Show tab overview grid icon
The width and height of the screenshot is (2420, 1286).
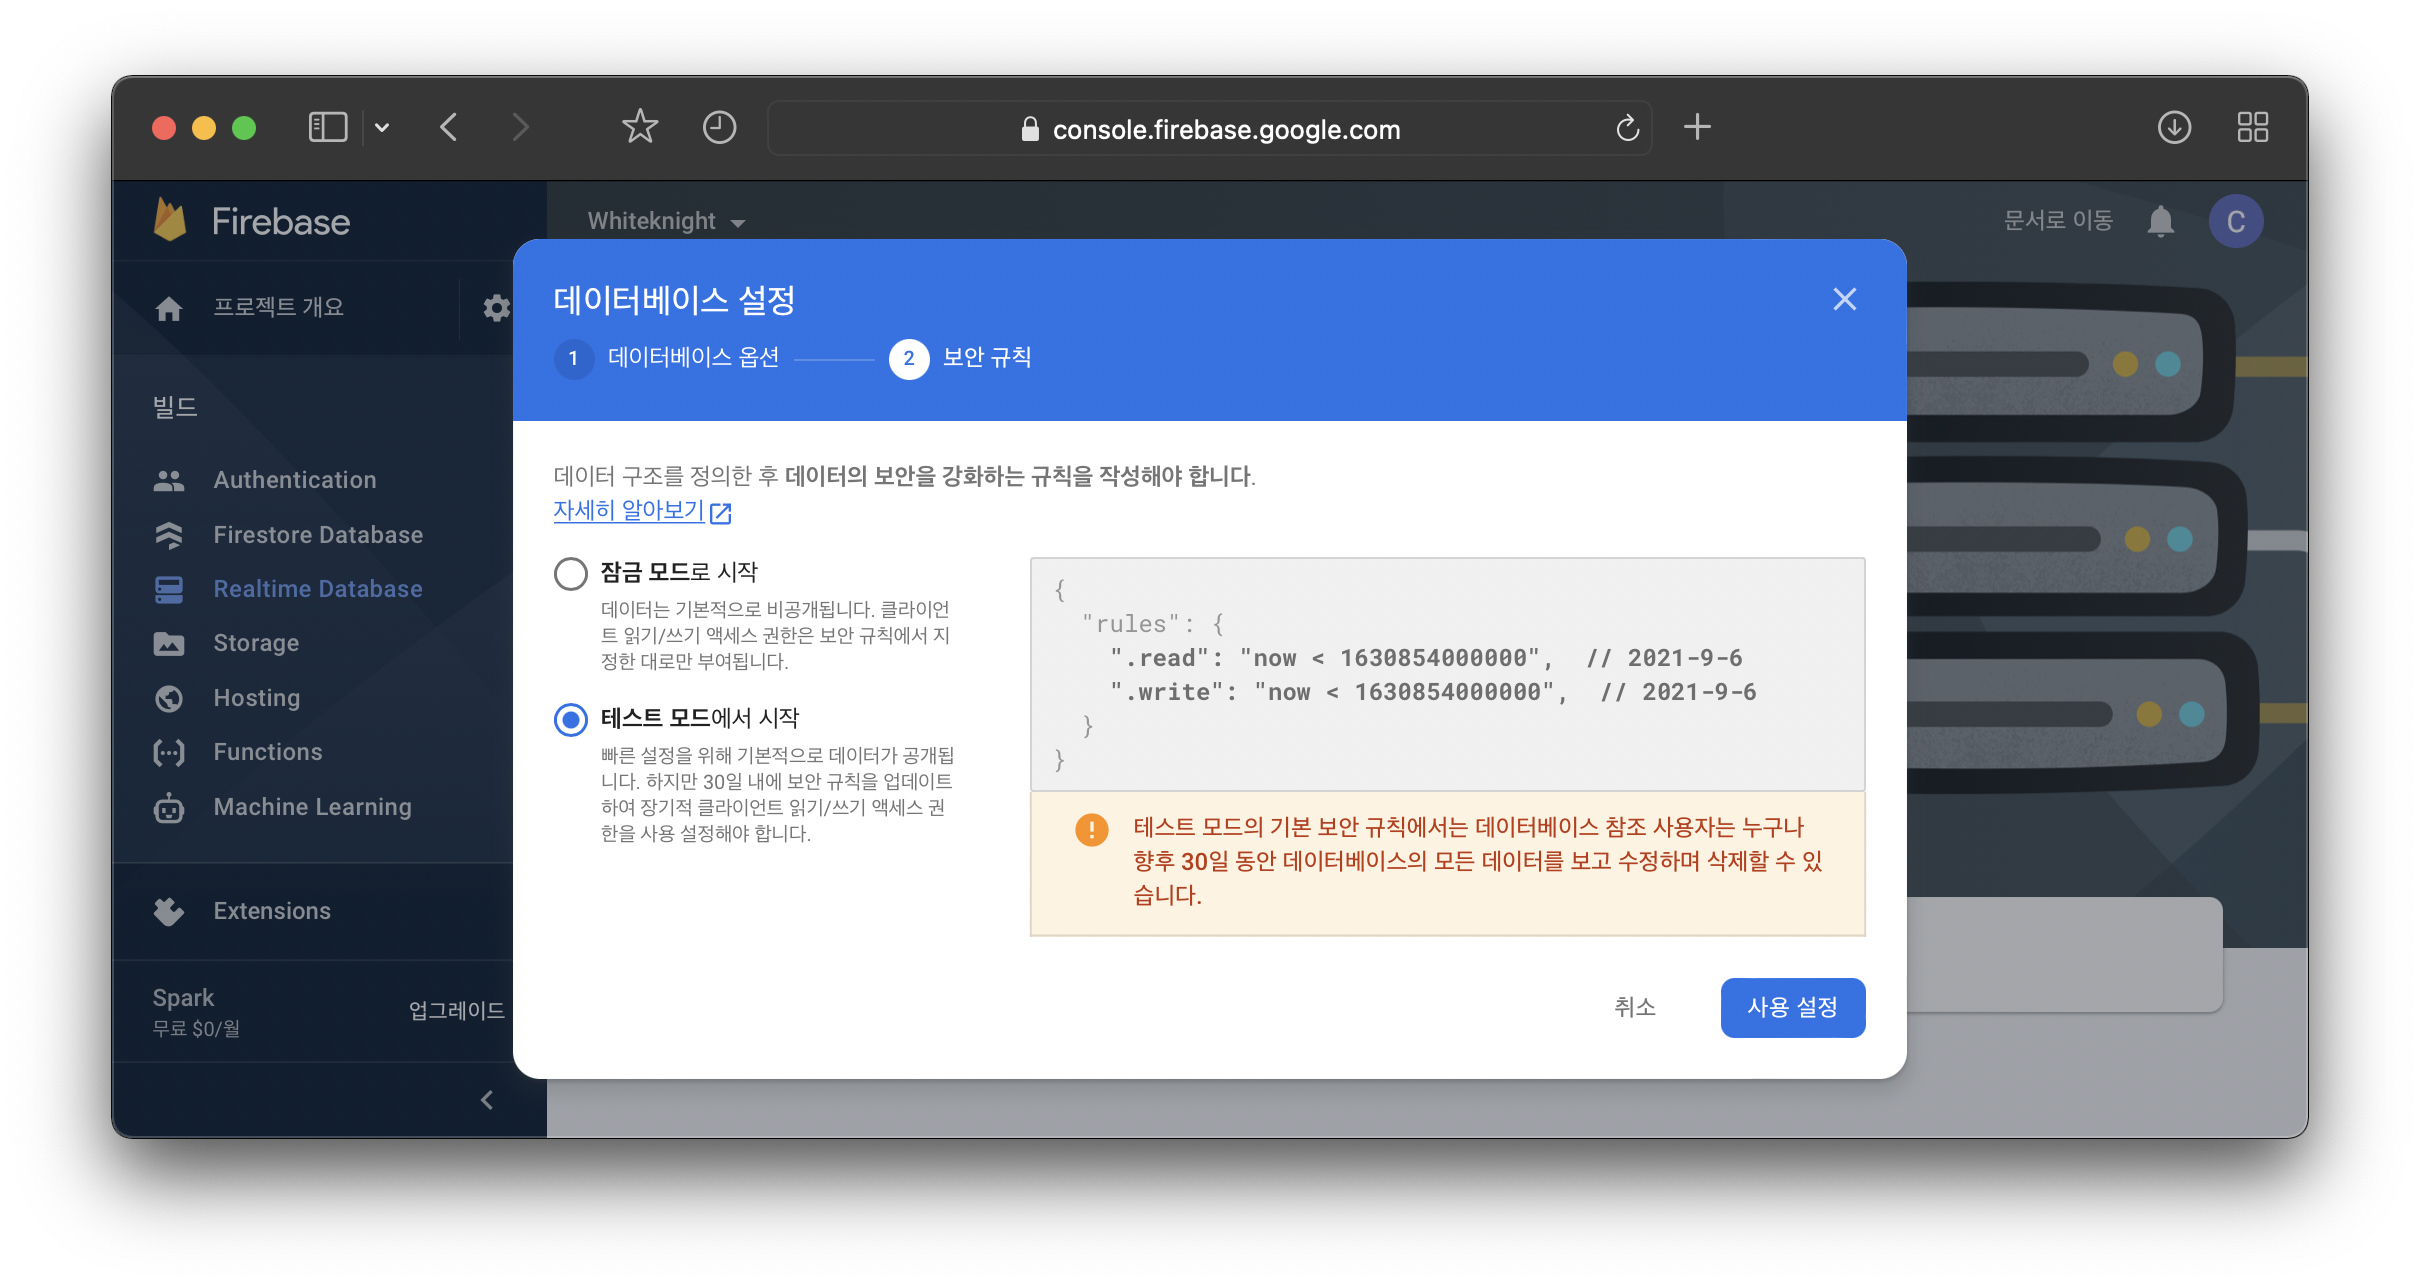(x=2252, y=127)
